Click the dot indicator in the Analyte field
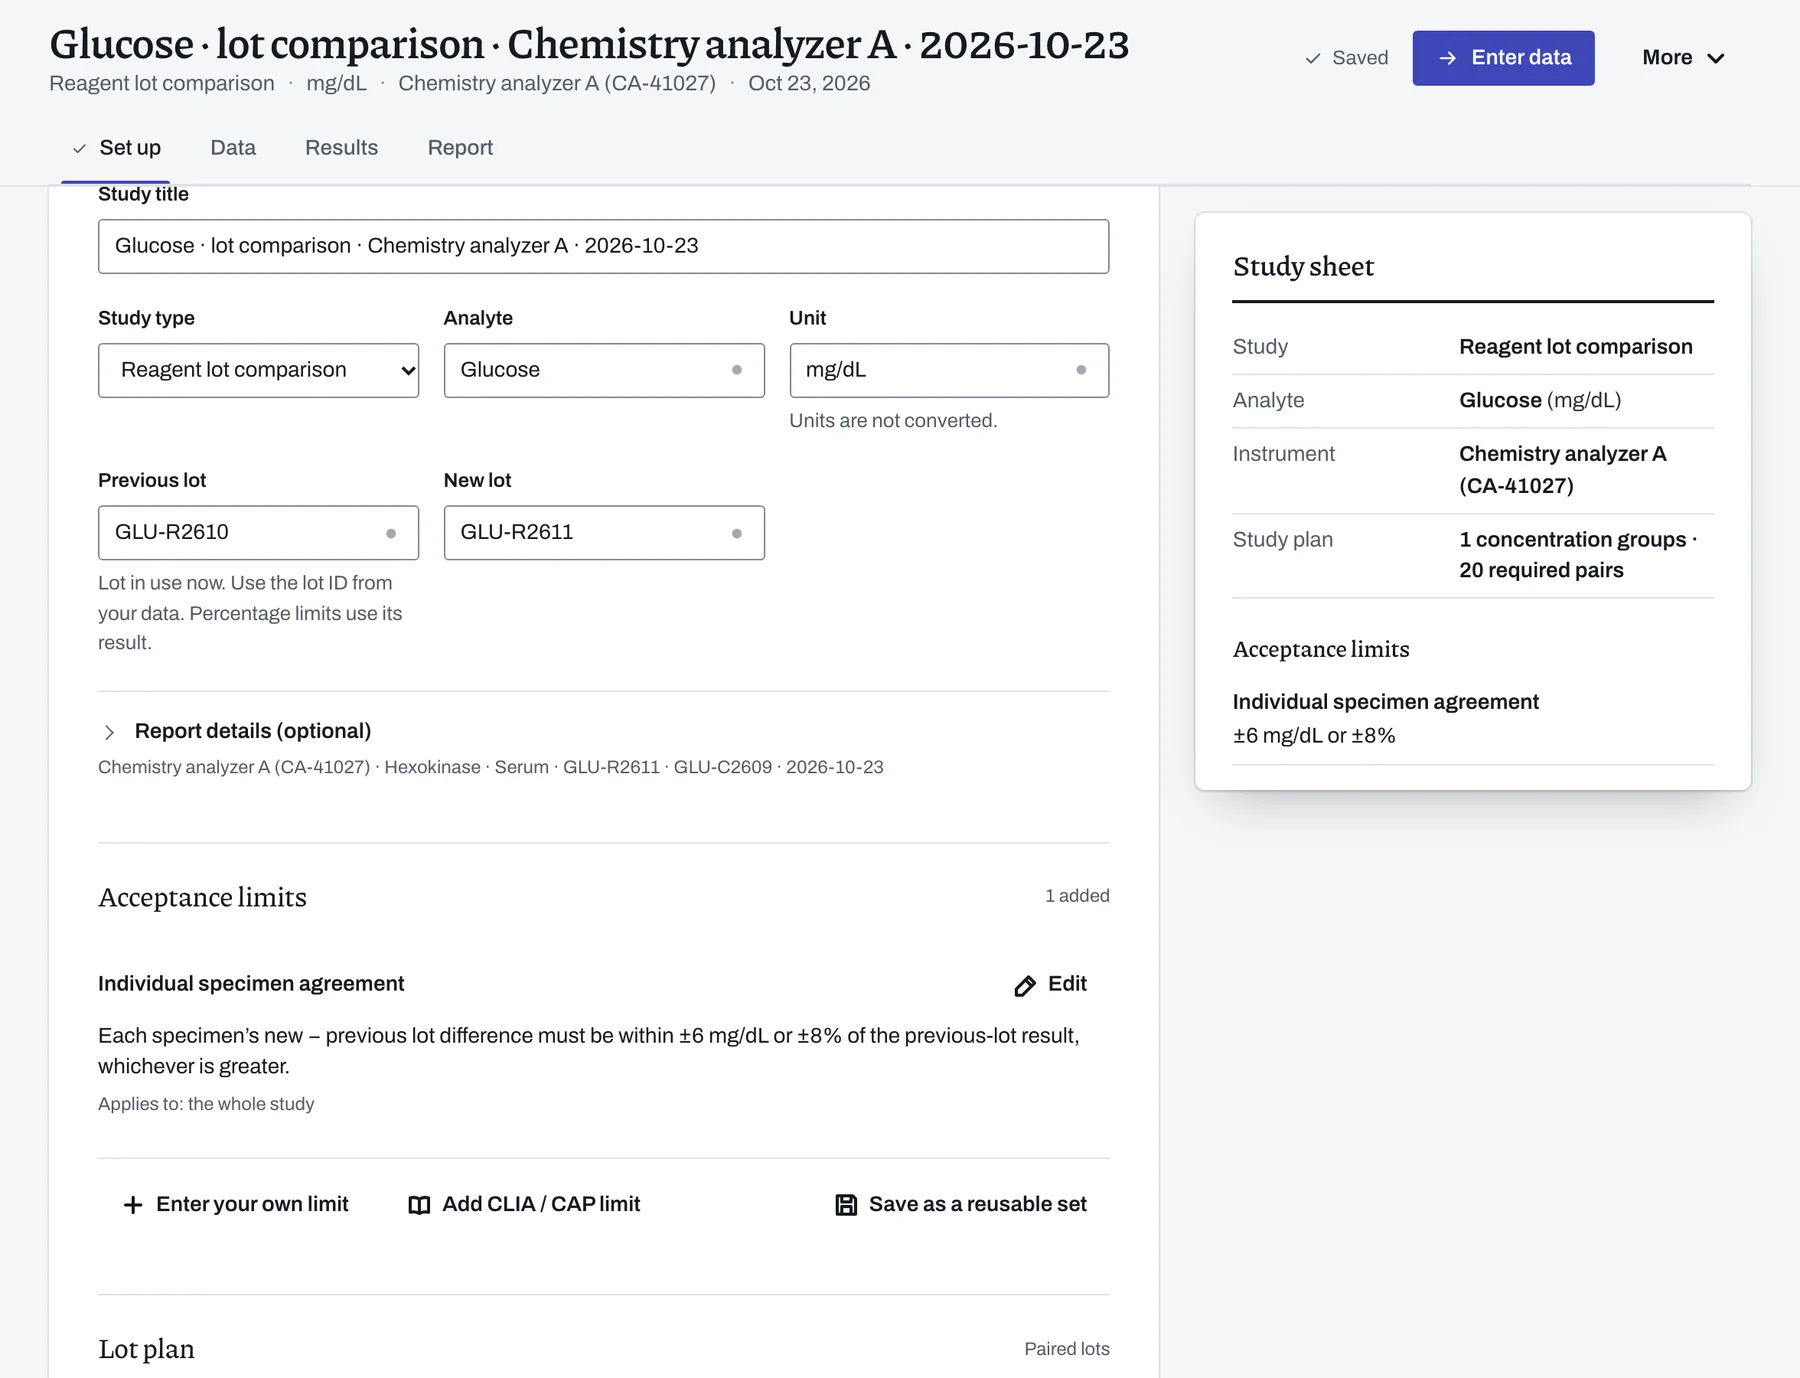The height and width of the screenshot is (1378, 1800). point(737,370)
